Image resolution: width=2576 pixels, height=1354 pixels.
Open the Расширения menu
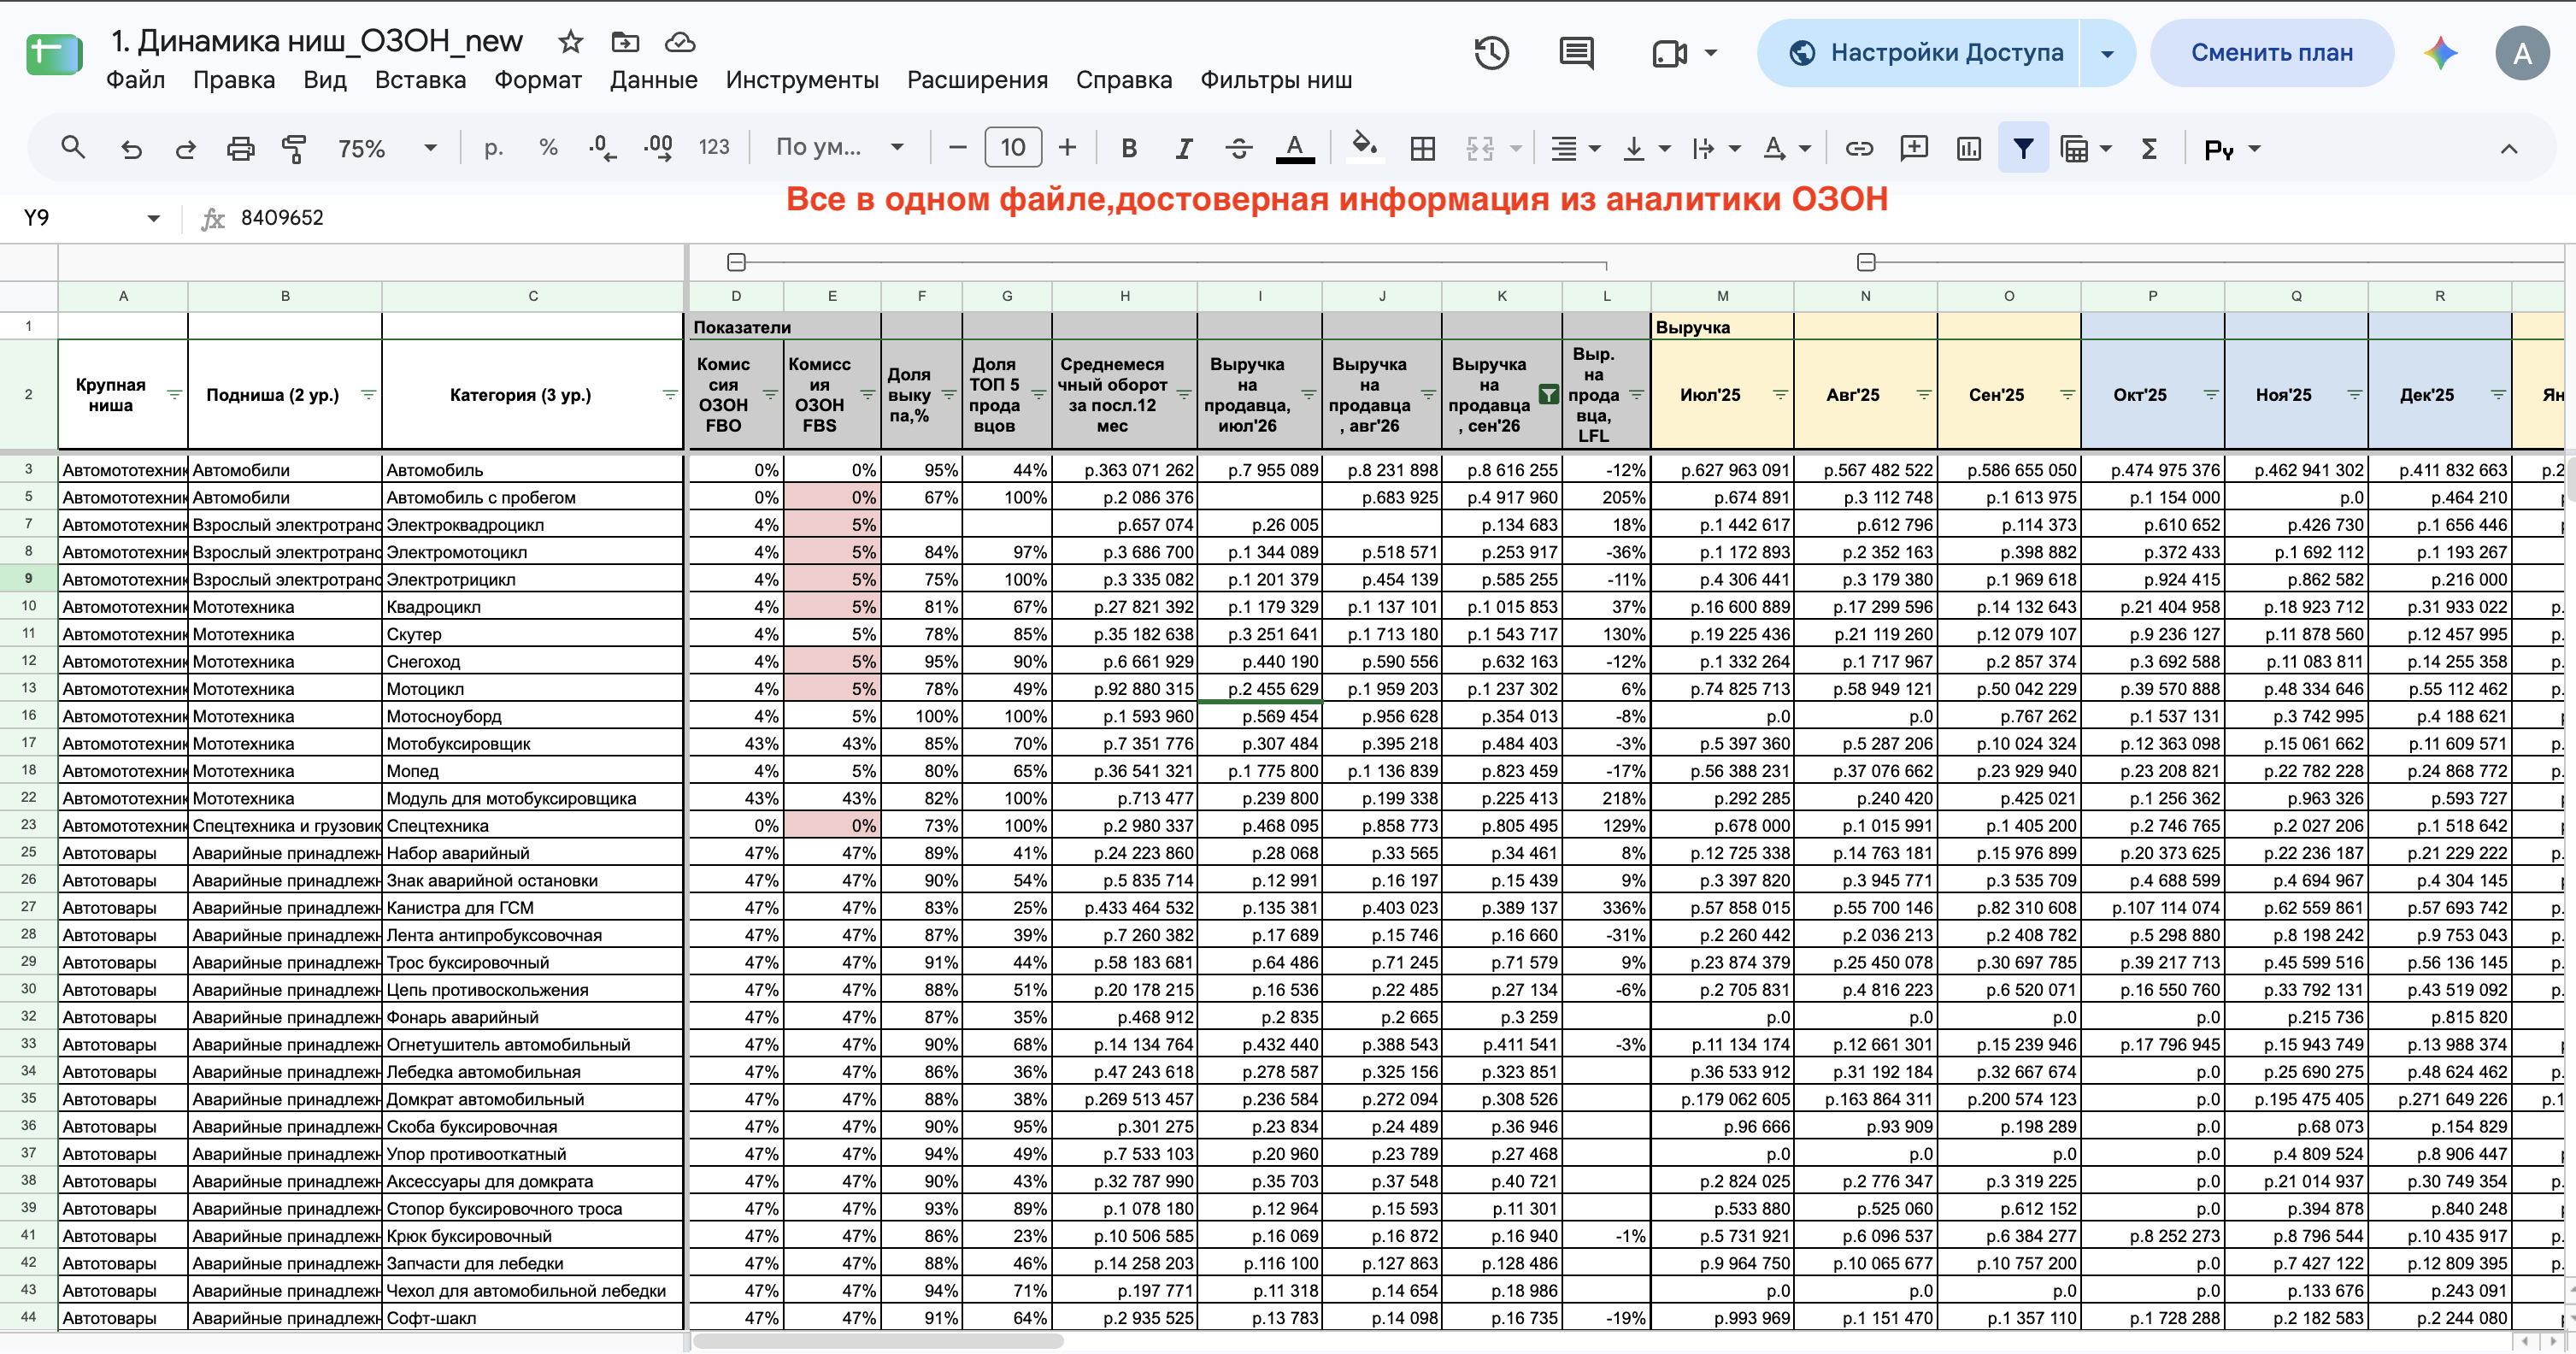977,80
